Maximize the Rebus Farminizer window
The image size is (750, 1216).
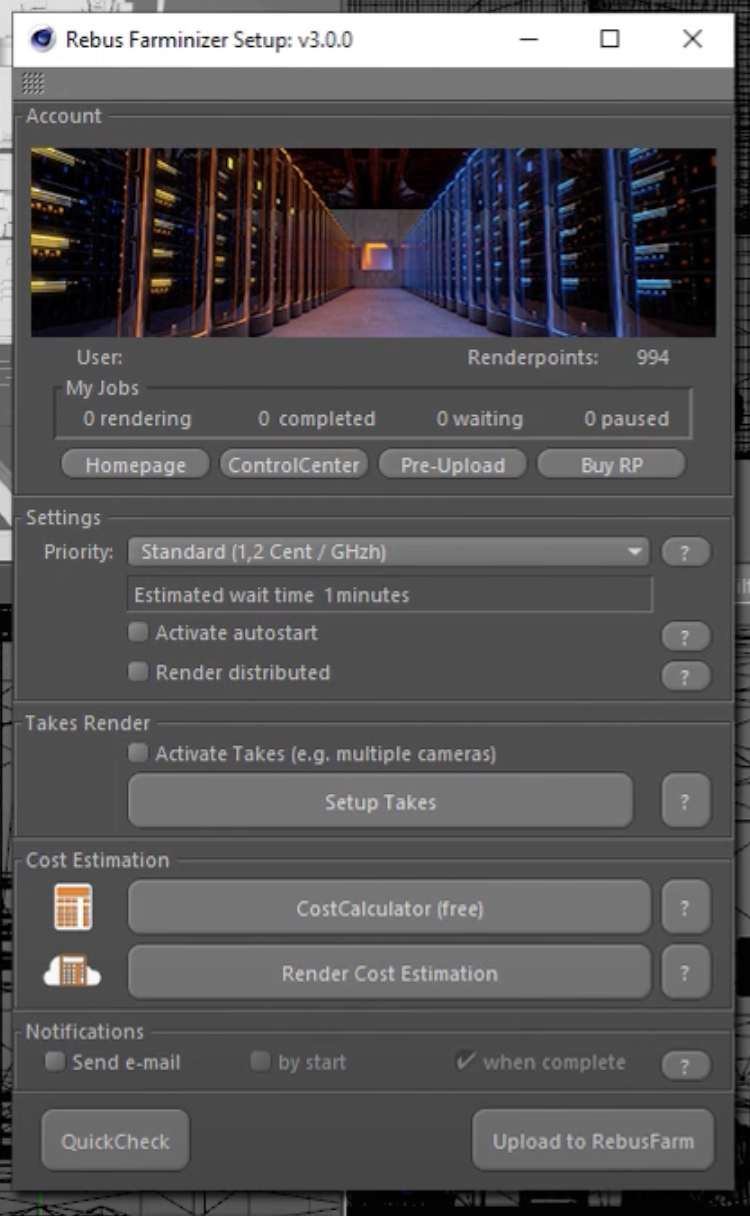pyautogui.click(x=609, y=39)
